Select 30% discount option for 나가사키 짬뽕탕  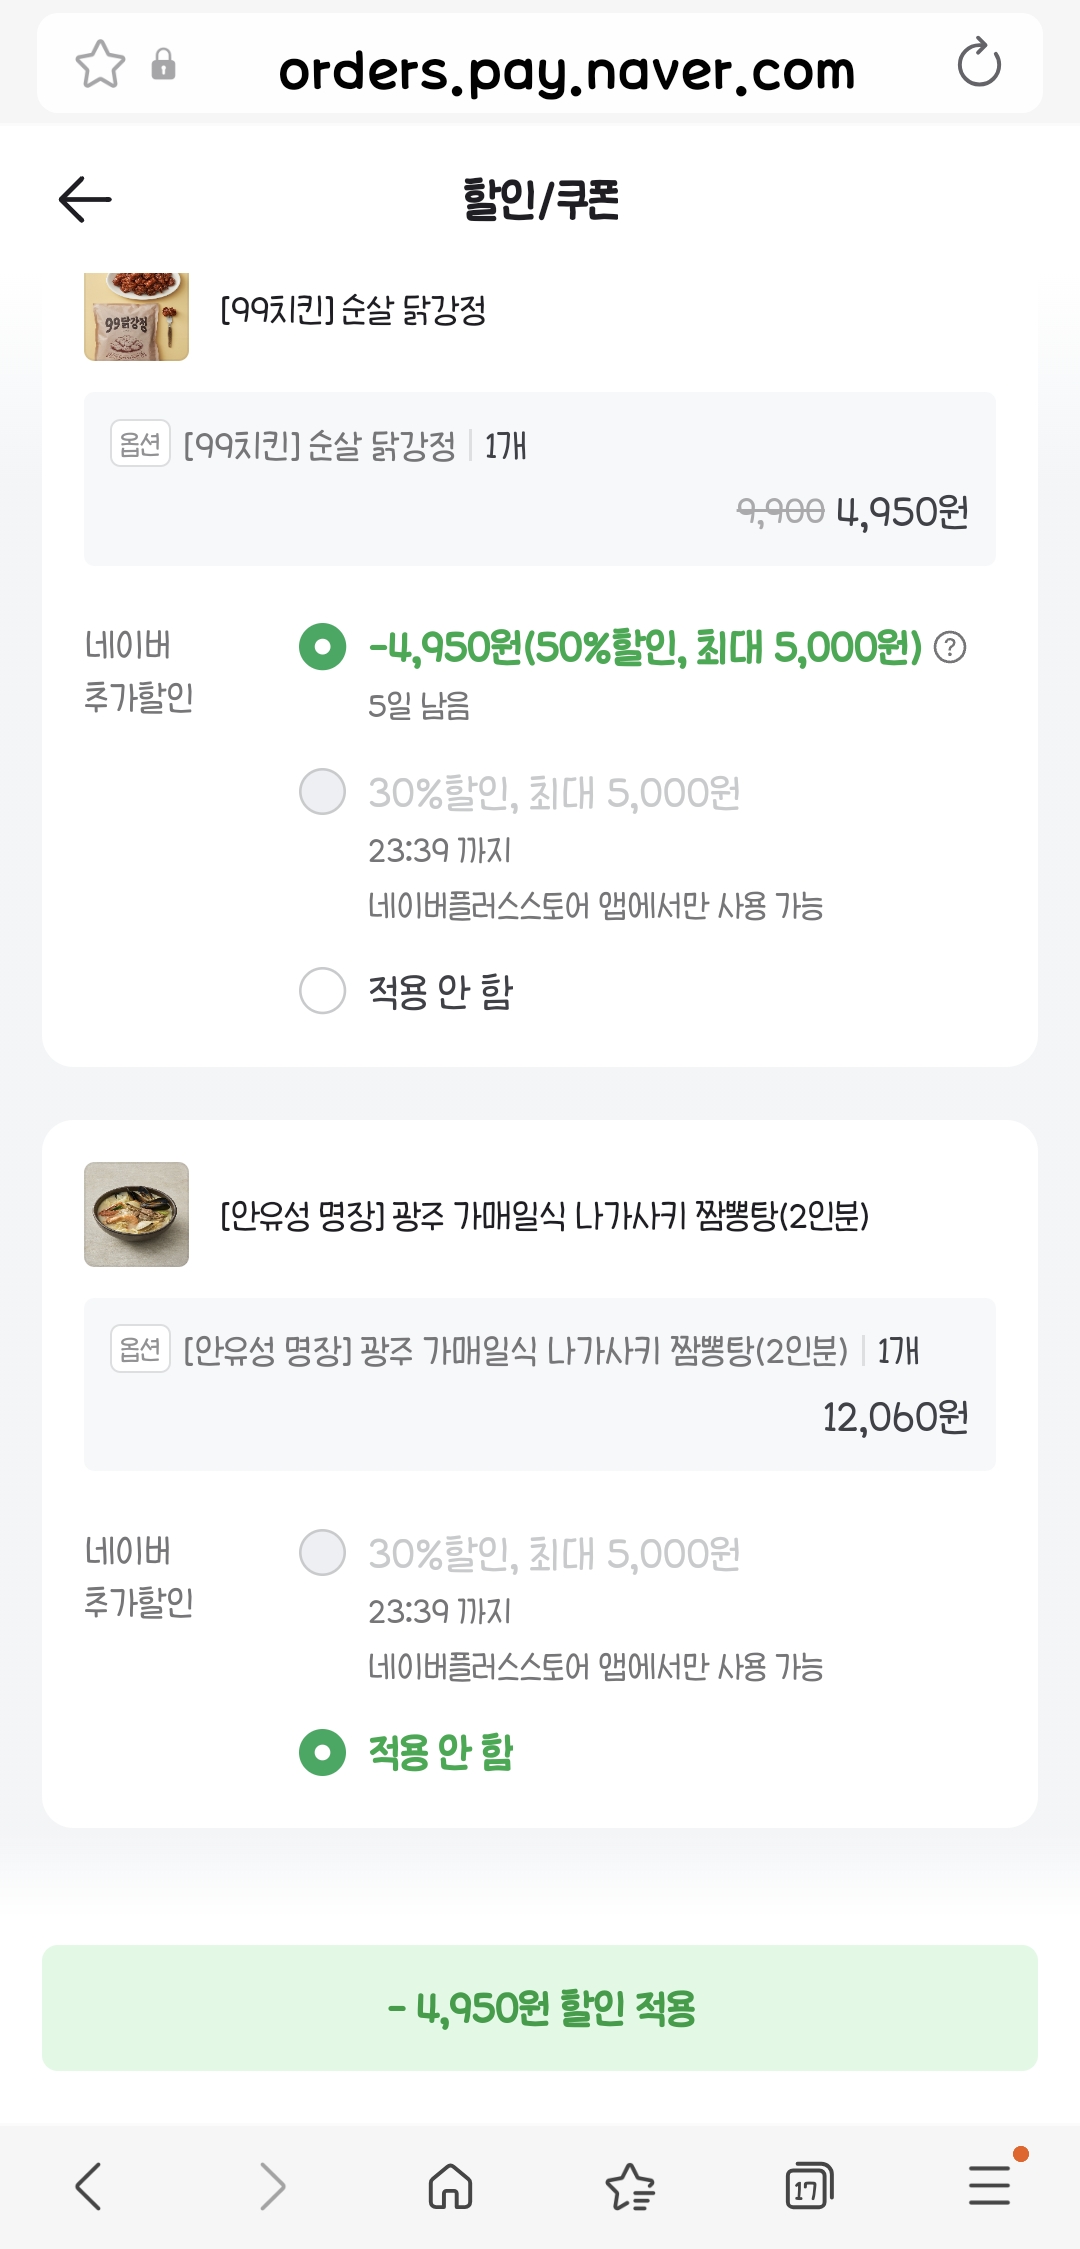(x=323, y=1553)
